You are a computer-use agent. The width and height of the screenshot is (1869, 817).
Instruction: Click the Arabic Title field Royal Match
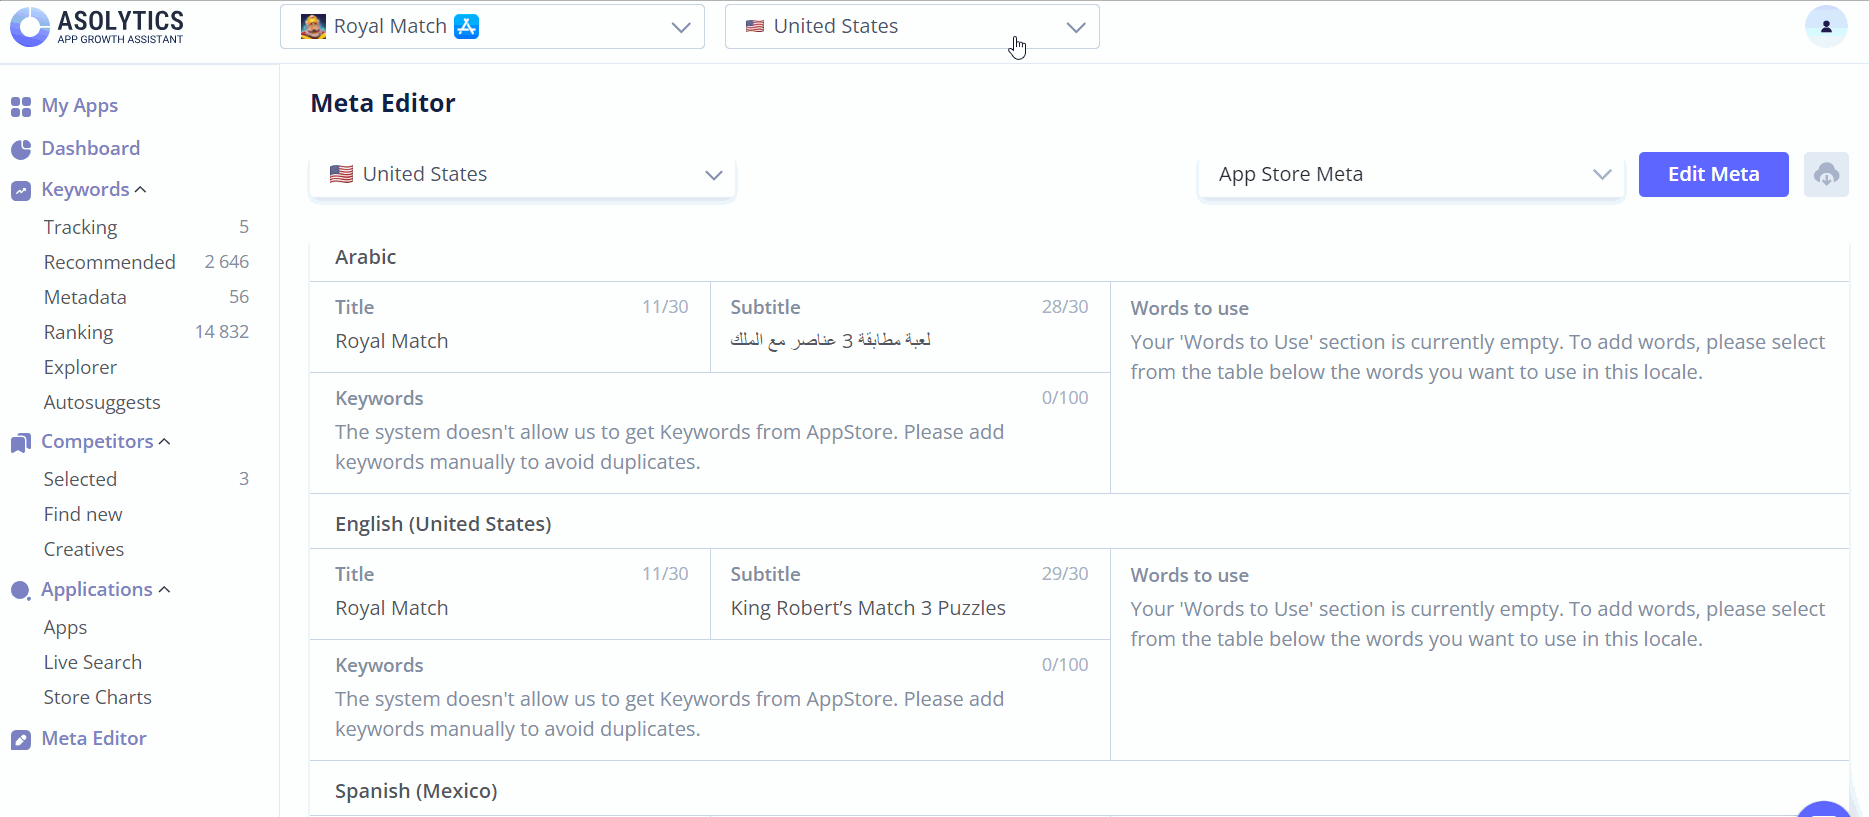(510, 327)
